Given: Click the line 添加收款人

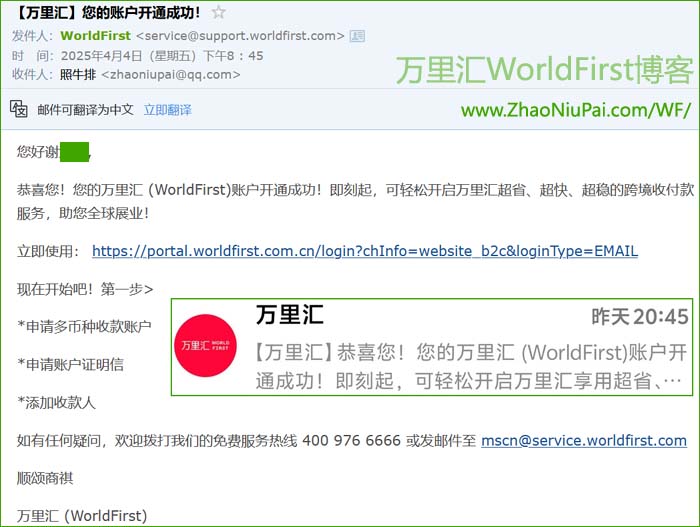Looking at the screenshot, I should 56,402.
